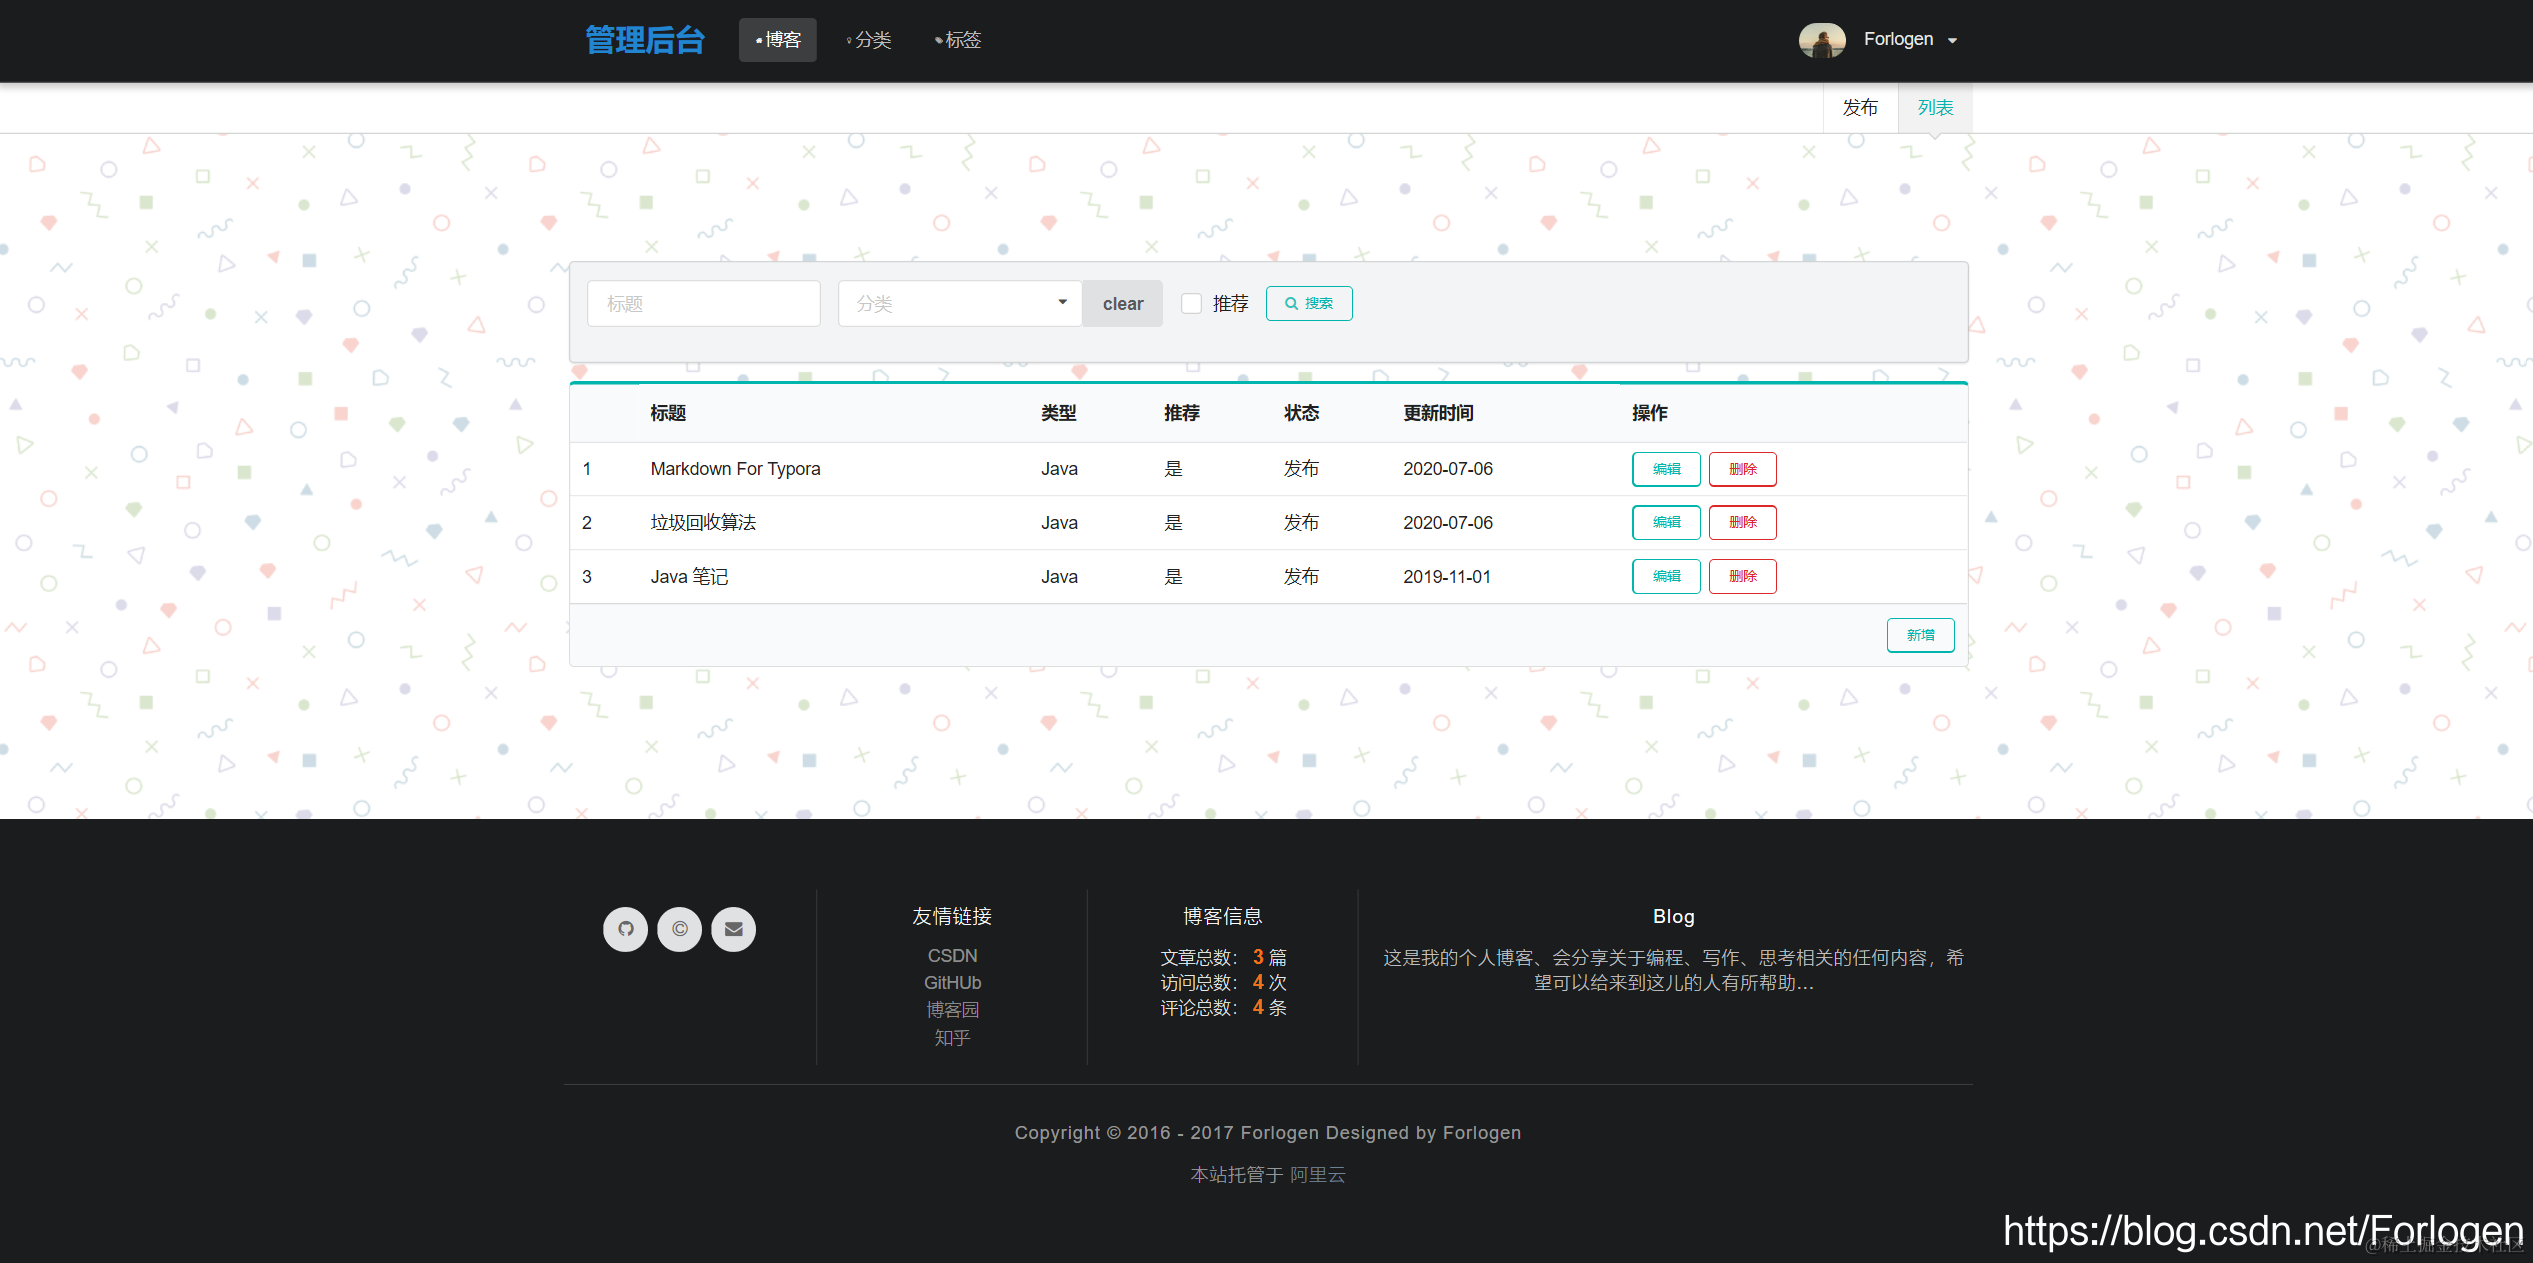
Task: Click the 管理后台 site logo title
Action: [645, 40]
